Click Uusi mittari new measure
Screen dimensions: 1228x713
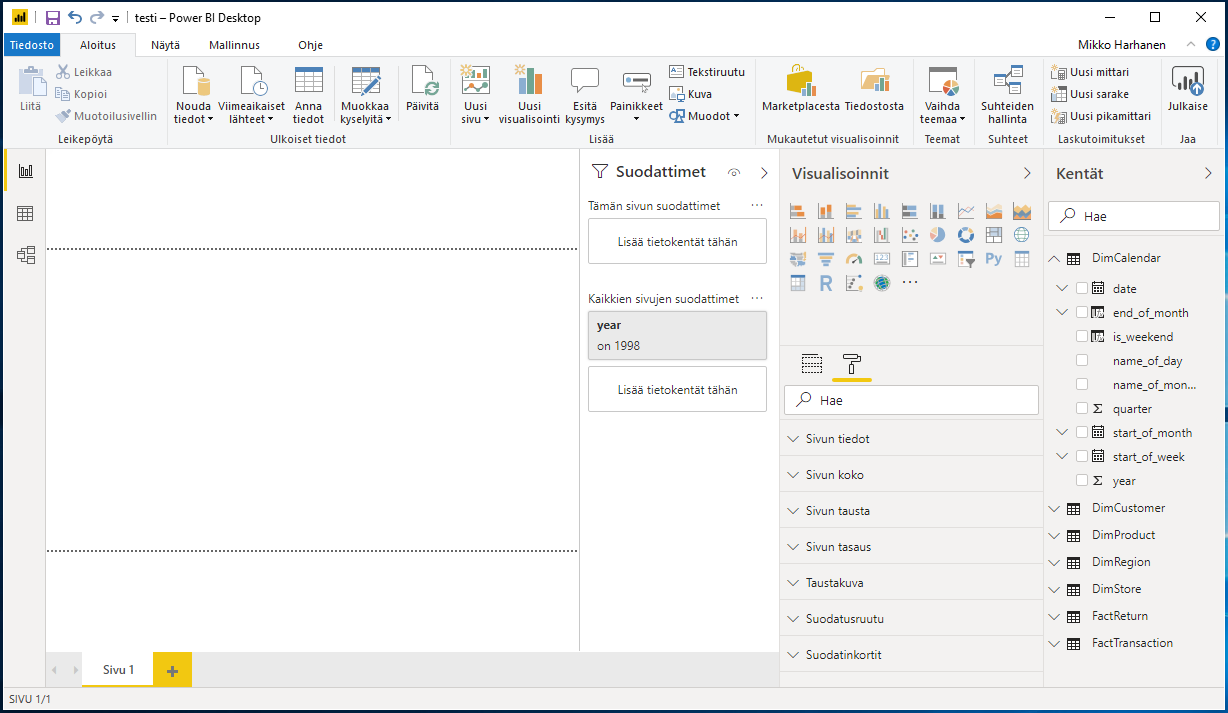[1091, 72]
